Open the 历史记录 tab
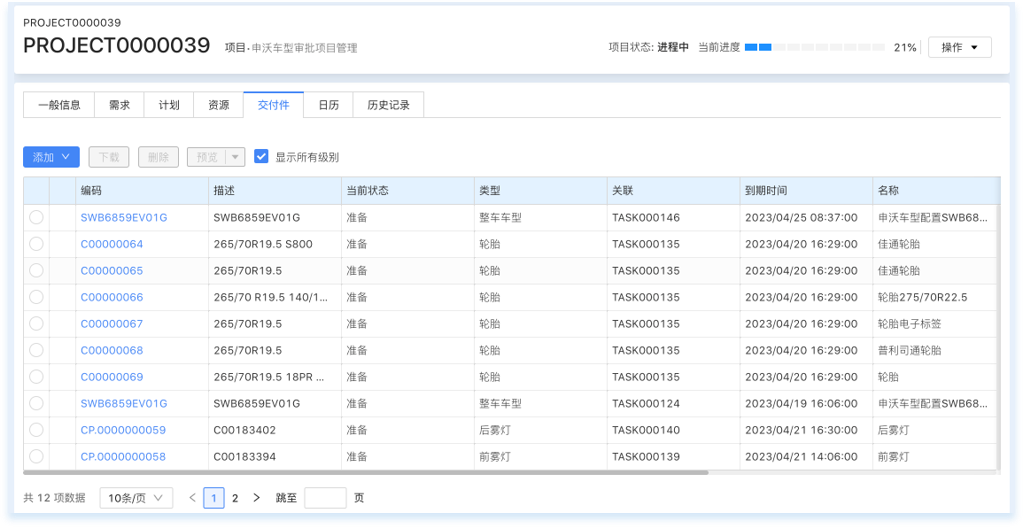Viewport: 1023px width, 527px height. pos(388,105)
